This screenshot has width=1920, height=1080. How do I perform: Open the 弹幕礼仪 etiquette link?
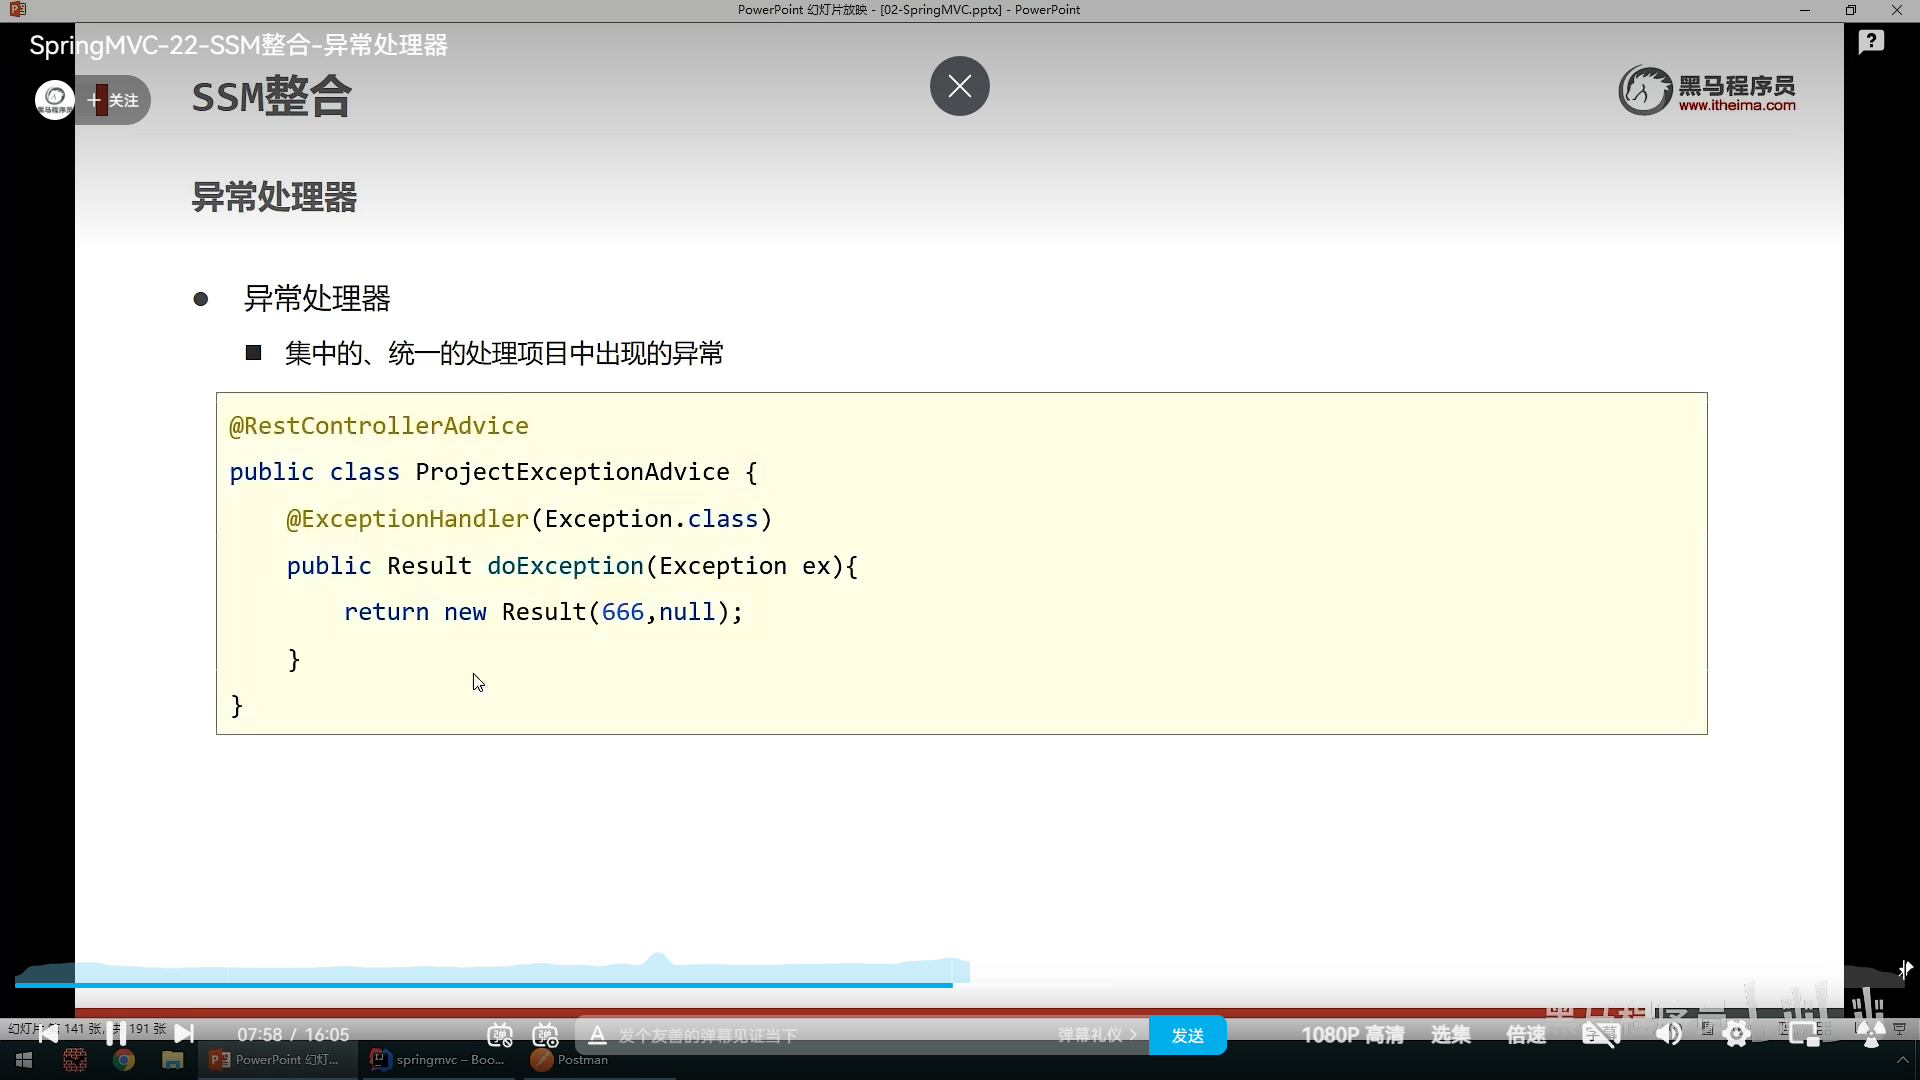coord(1096,1035)
